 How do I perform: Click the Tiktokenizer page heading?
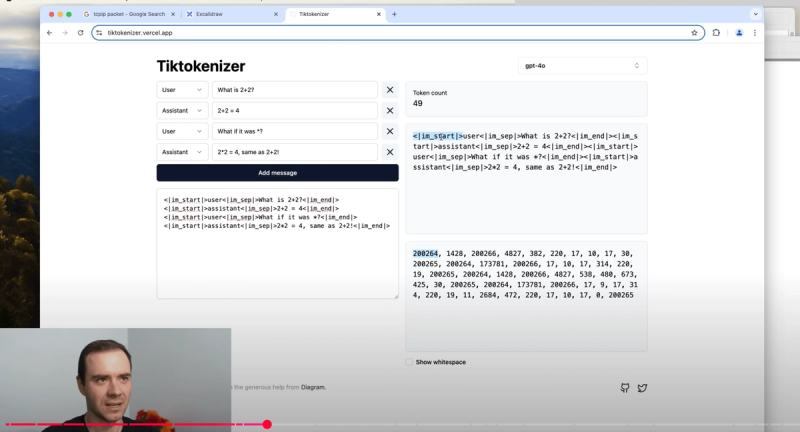pos(201,66)
